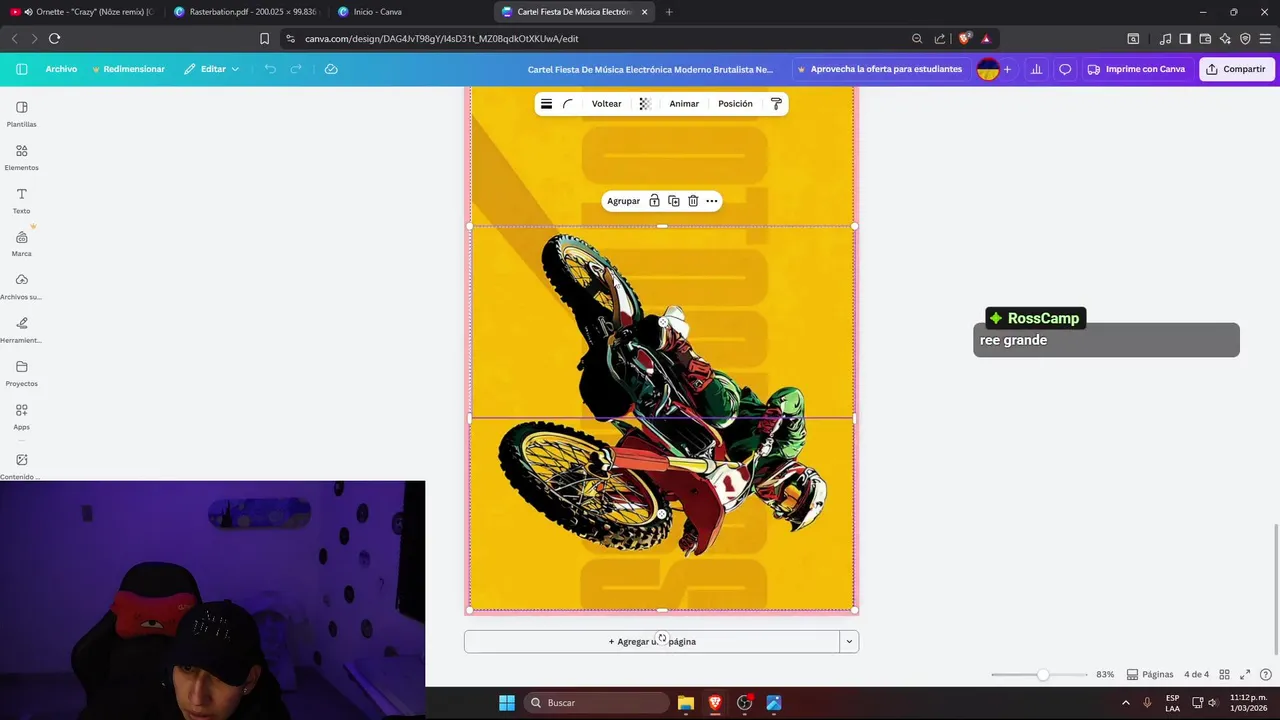Open corner rounding option
The height and width of the screenshot is (720, 1280).
[568, 104]
